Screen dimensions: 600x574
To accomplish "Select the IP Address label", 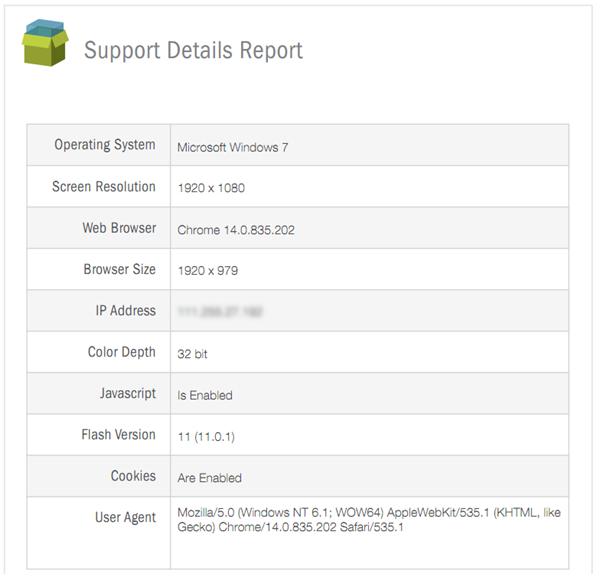I will (x=125, y=311).
